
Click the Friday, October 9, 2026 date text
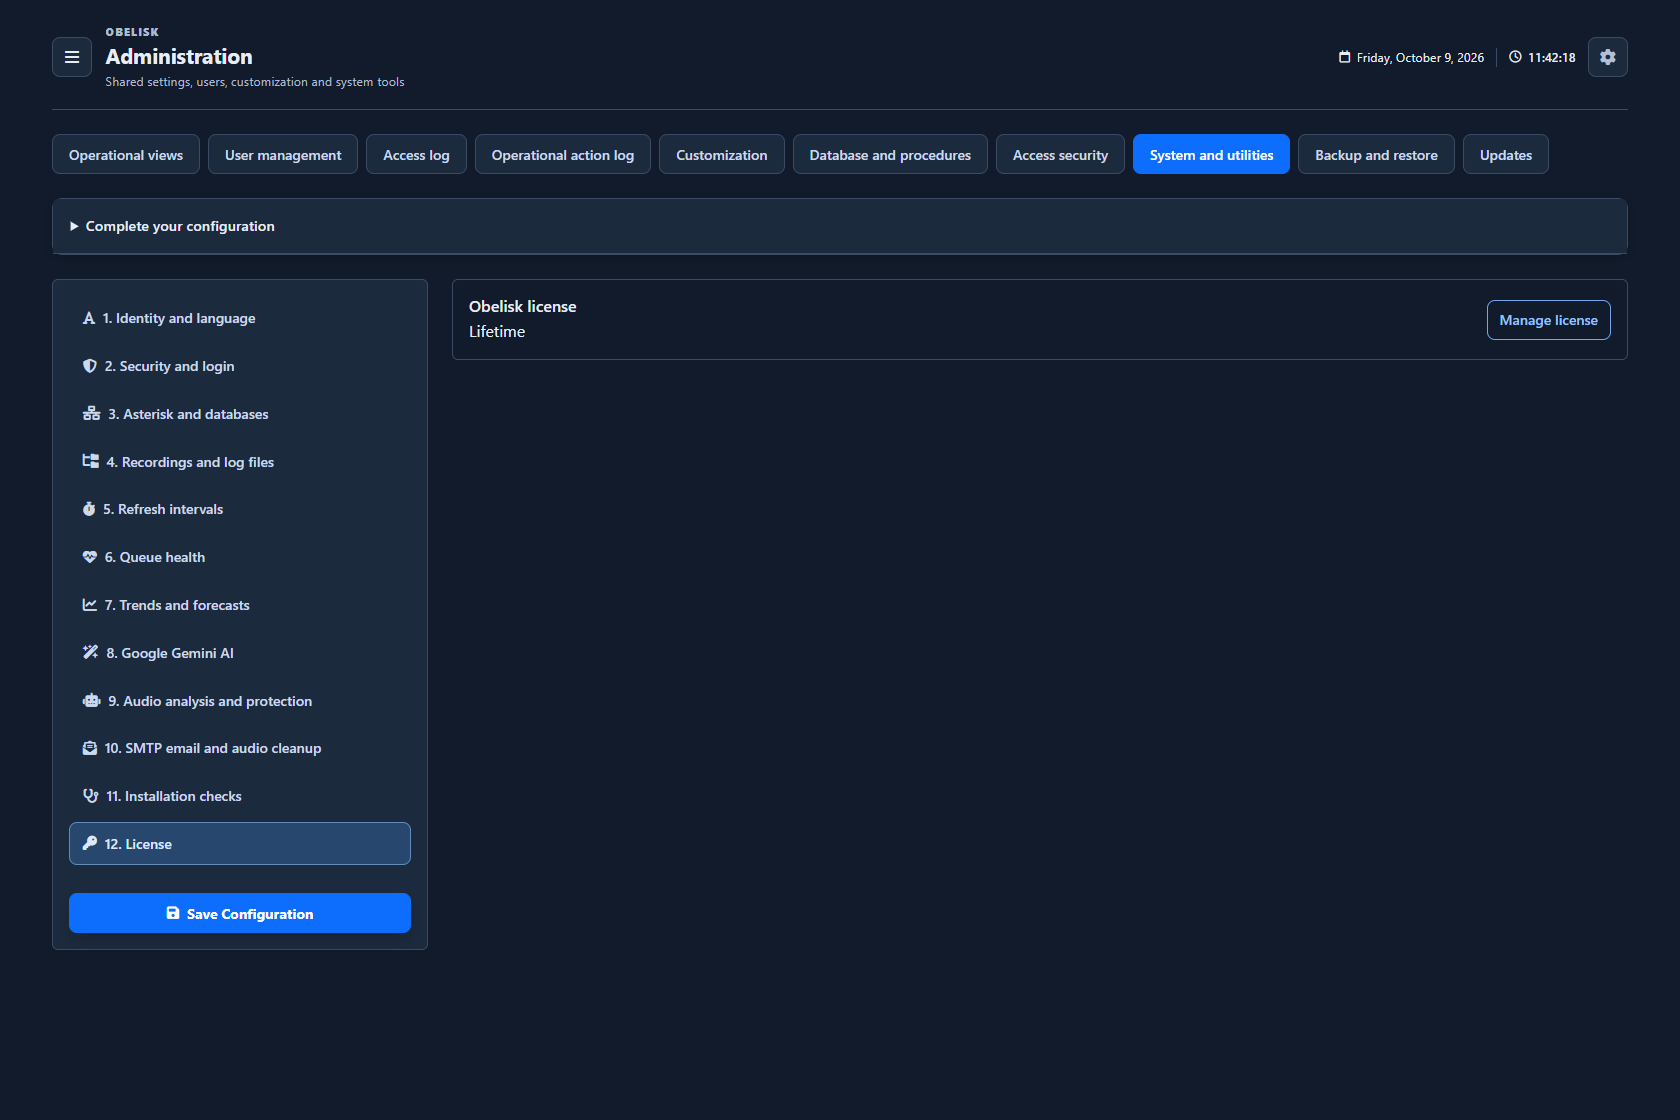point(1420,58)
